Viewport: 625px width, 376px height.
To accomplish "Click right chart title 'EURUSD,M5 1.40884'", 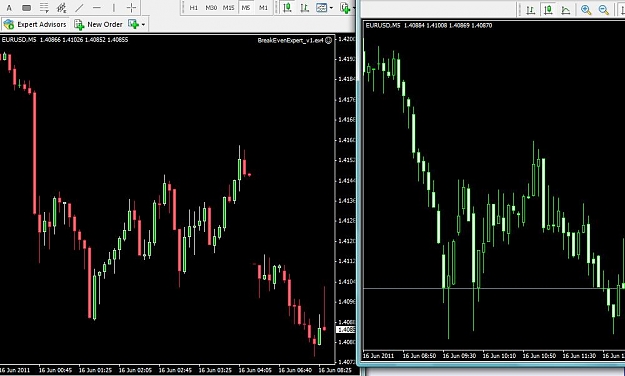I will 396,25.
